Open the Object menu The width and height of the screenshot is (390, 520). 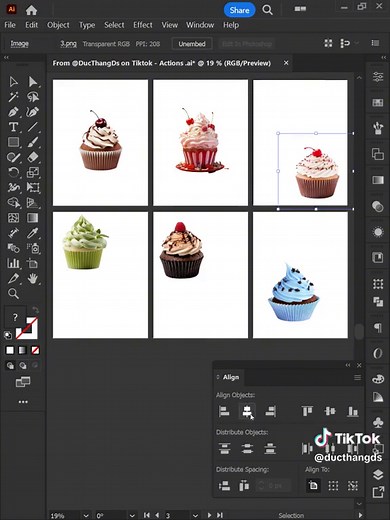coord(58,25)
